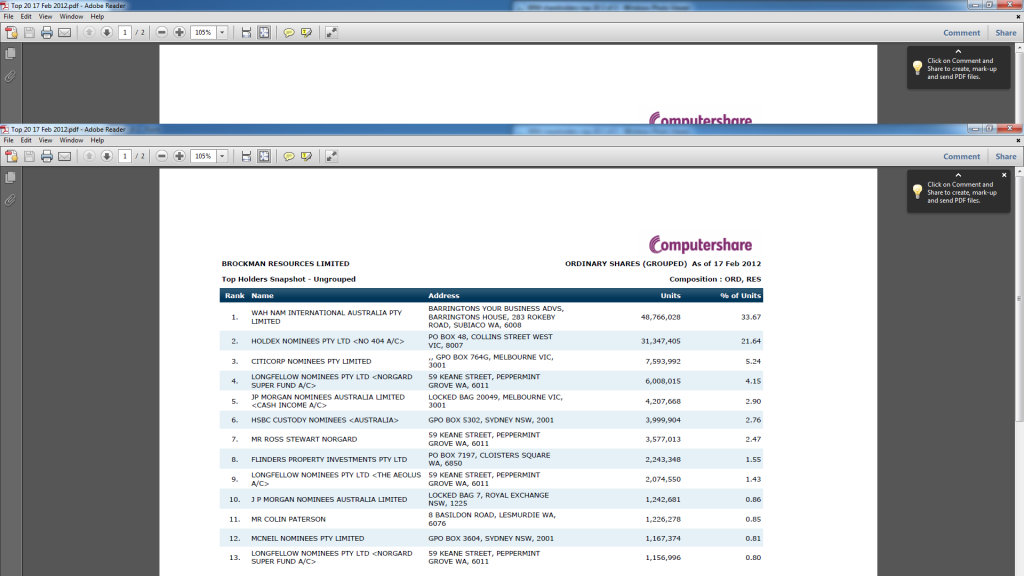Screen dimensions: 1024x576
Task: Collapse tip popup using its up arrow, front window
Action: tap(958, 175)
